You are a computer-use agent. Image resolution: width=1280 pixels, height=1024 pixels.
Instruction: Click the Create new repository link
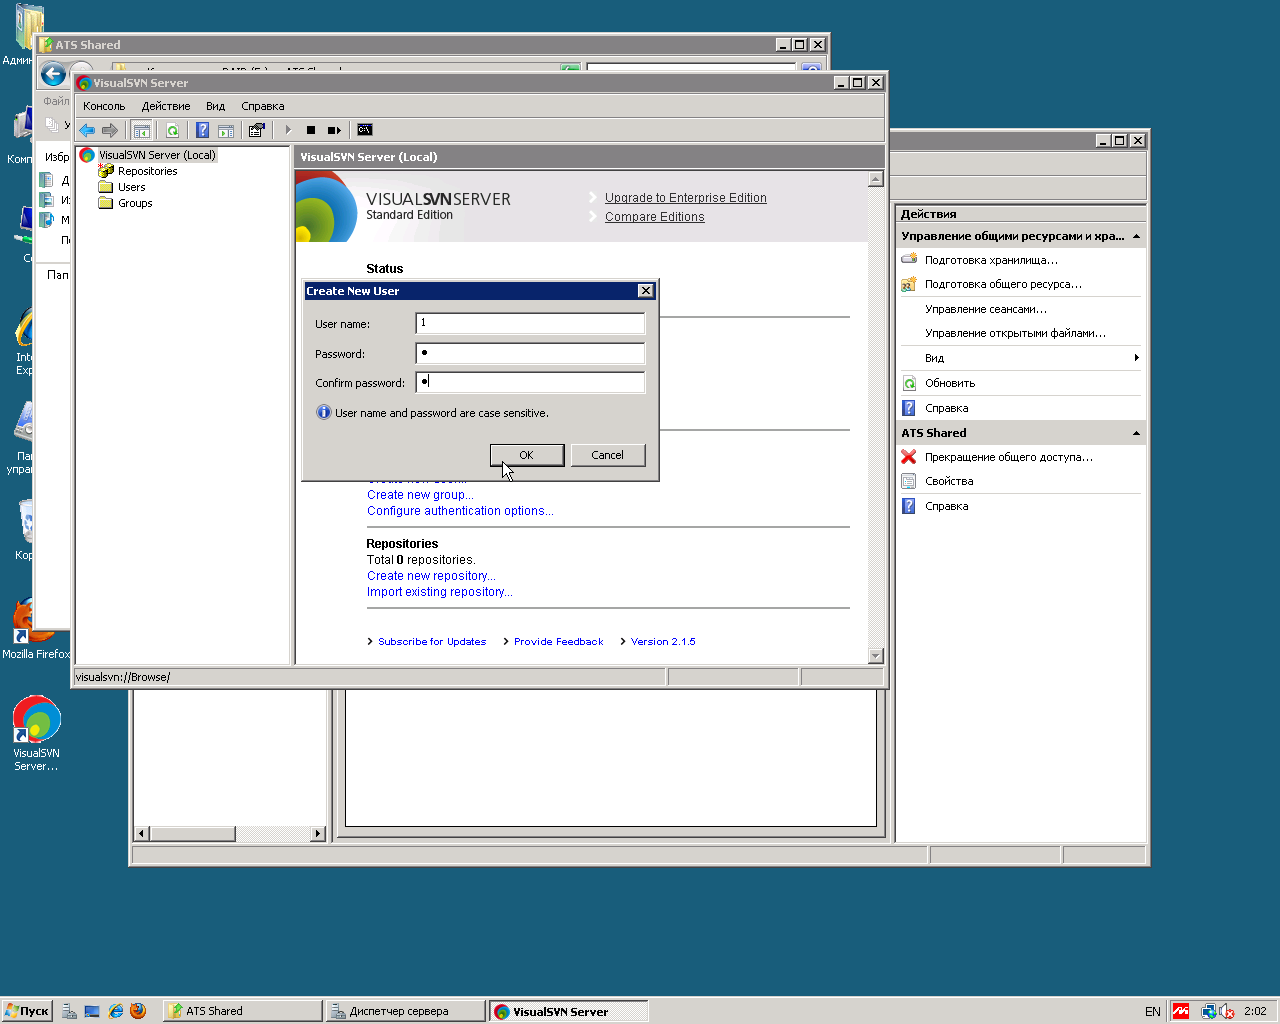[431, 576]
